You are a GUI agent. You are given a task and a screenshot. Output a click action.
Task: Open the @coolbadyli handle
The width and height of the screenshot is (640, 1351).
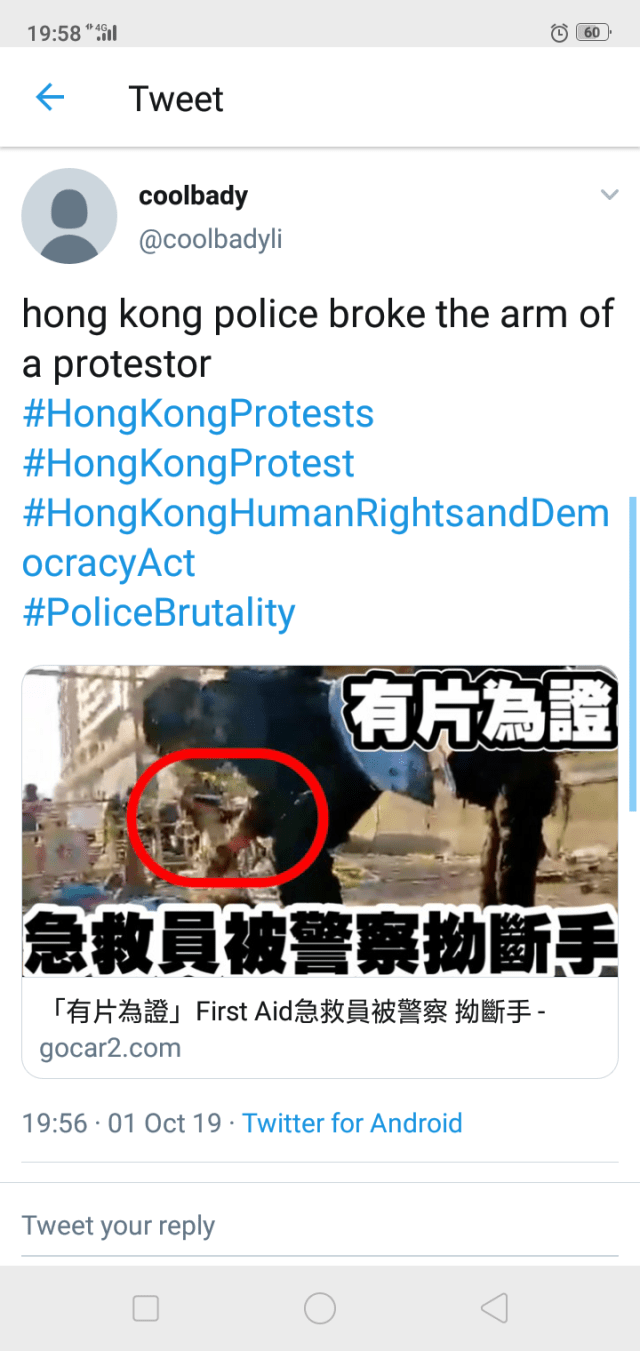pyautogui.click(x=210, y=241)
